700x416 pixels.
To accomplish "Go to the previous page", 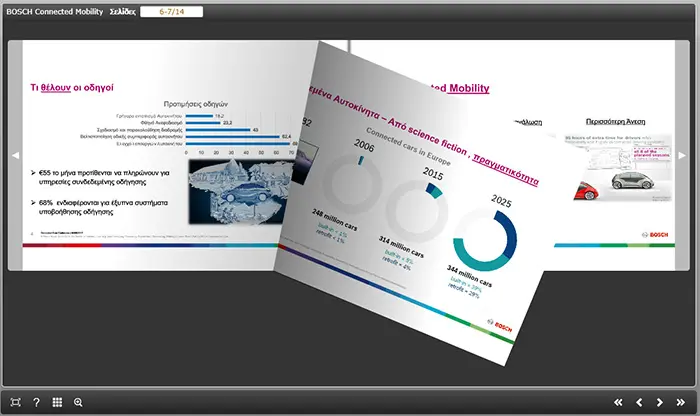I will pos(639,402).
